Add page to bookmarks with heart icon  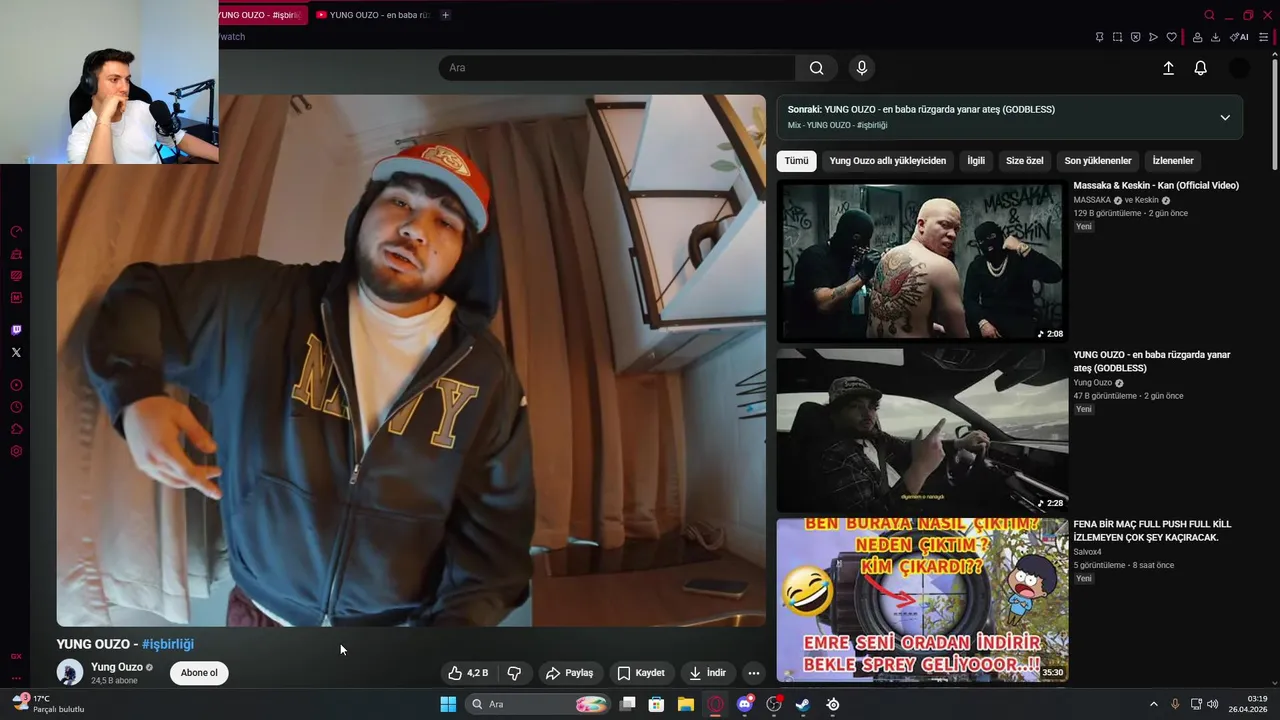point(1171,37)
